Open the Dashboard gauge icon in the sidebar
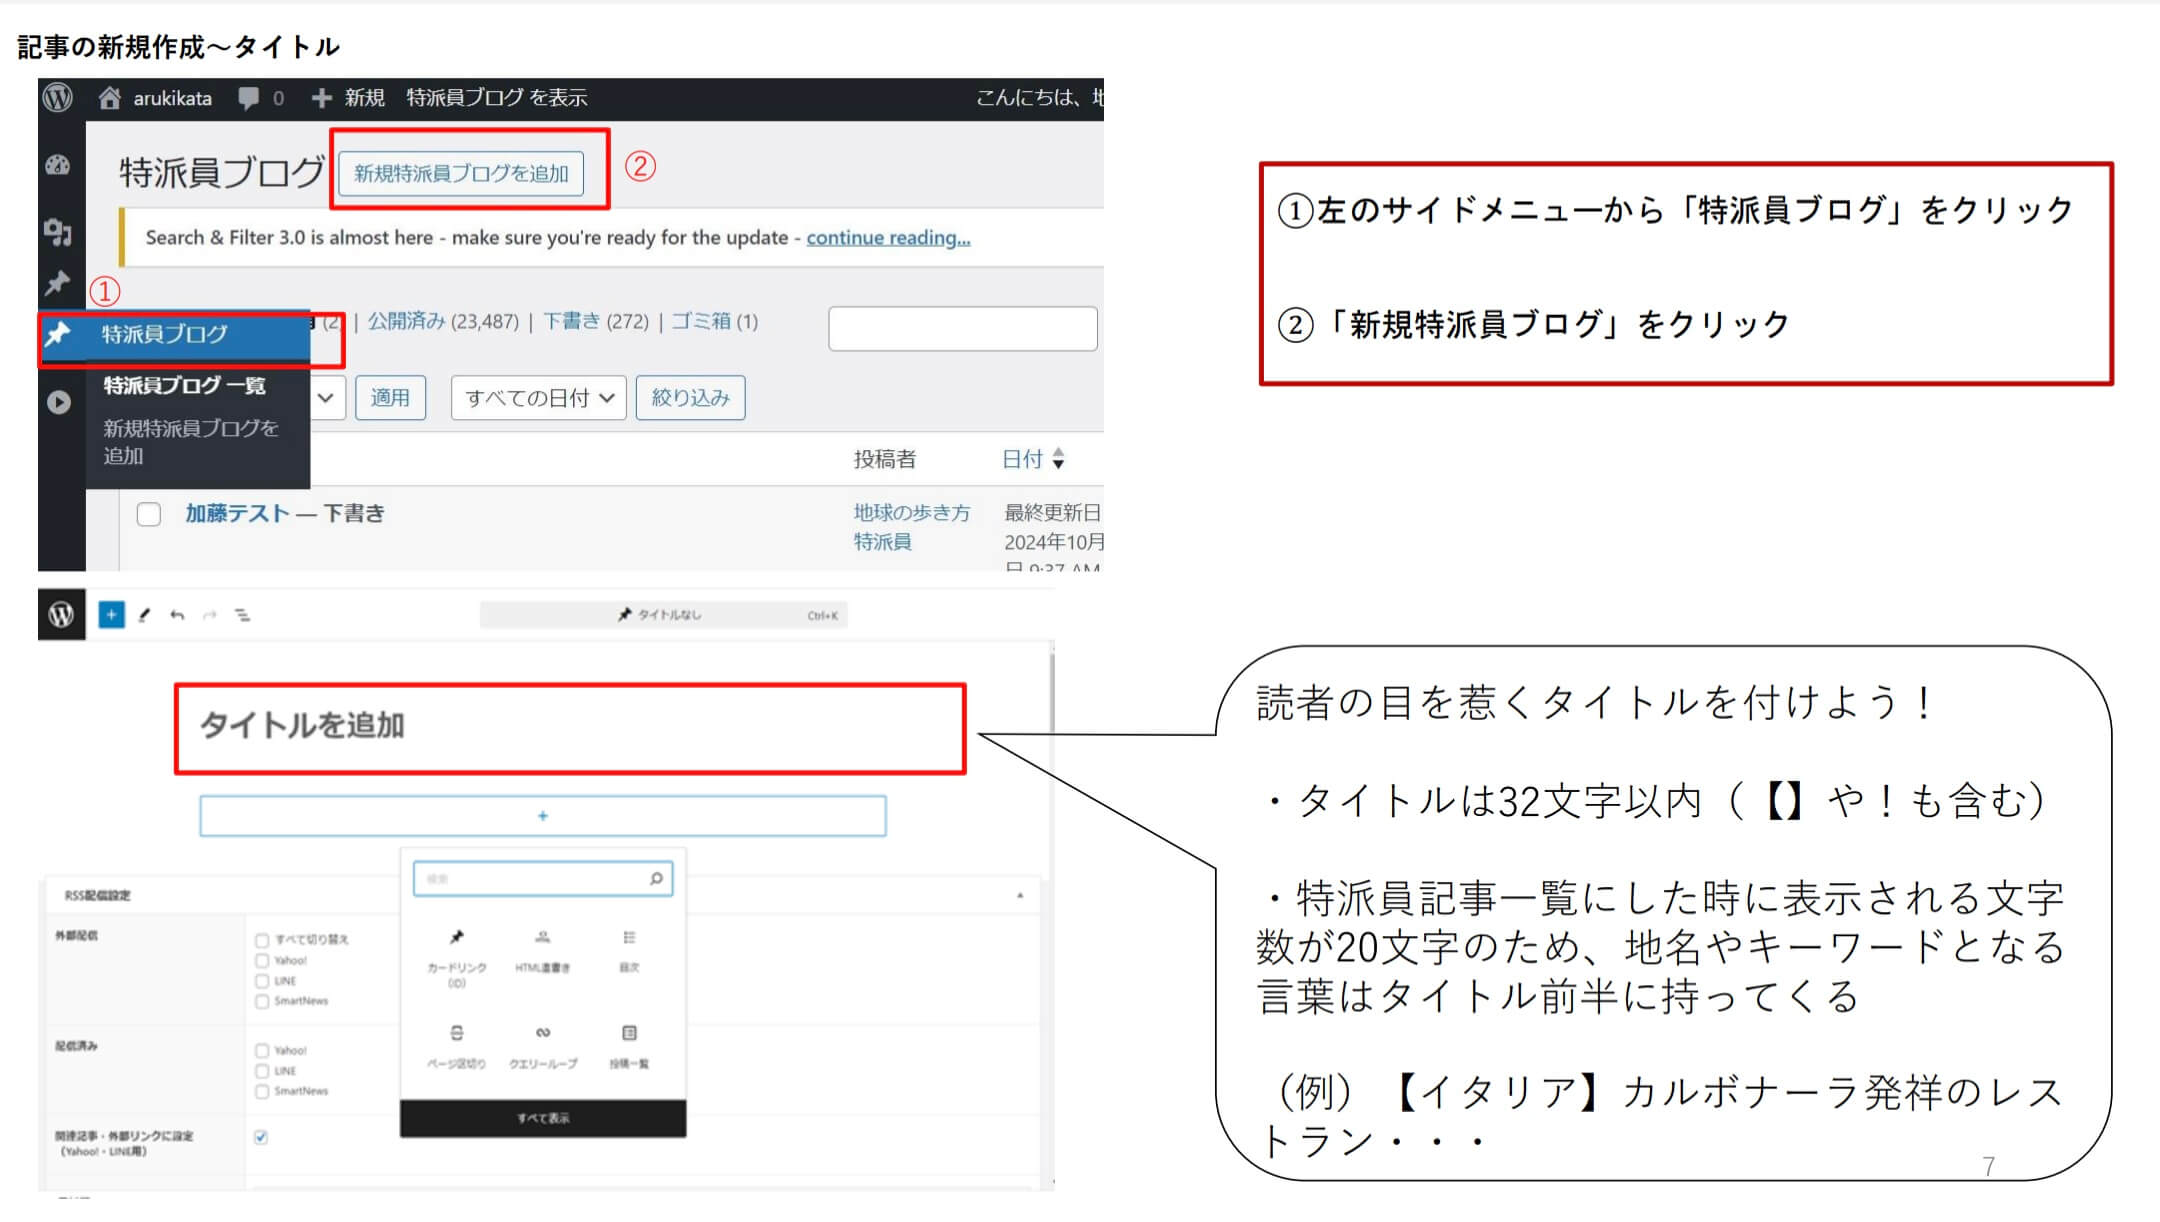This screenshot has width=2160, height=1222. (x=58, y=166)
